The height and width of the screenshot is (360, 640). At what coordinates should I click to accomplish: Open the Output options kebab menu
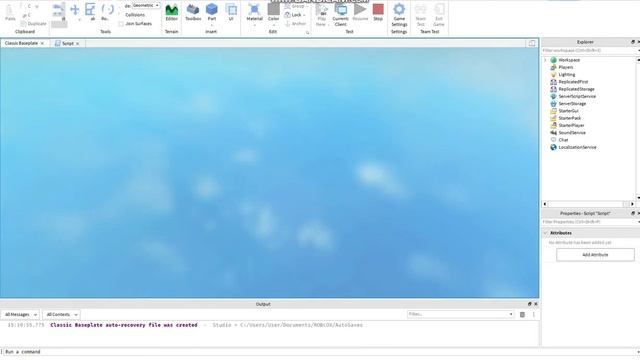point(533,315)
